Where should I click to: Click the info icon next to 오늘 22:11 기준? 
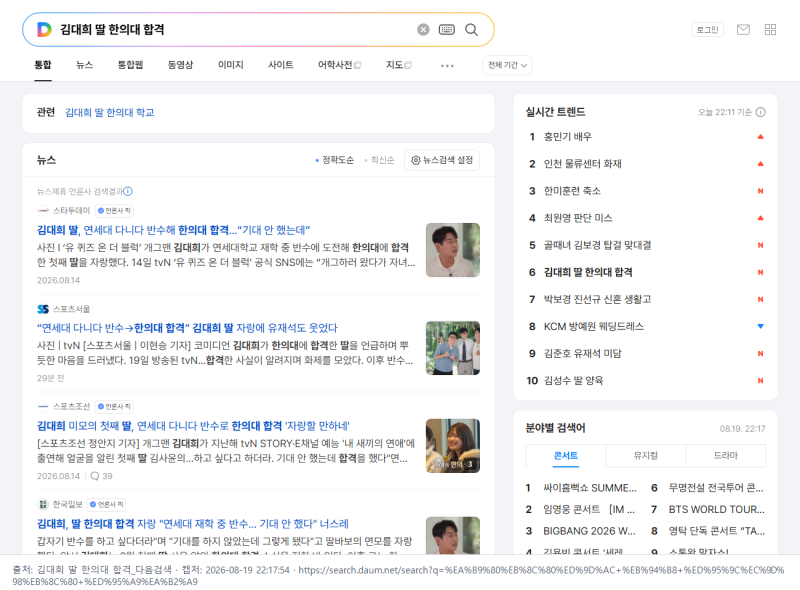[x=760, y=112]
